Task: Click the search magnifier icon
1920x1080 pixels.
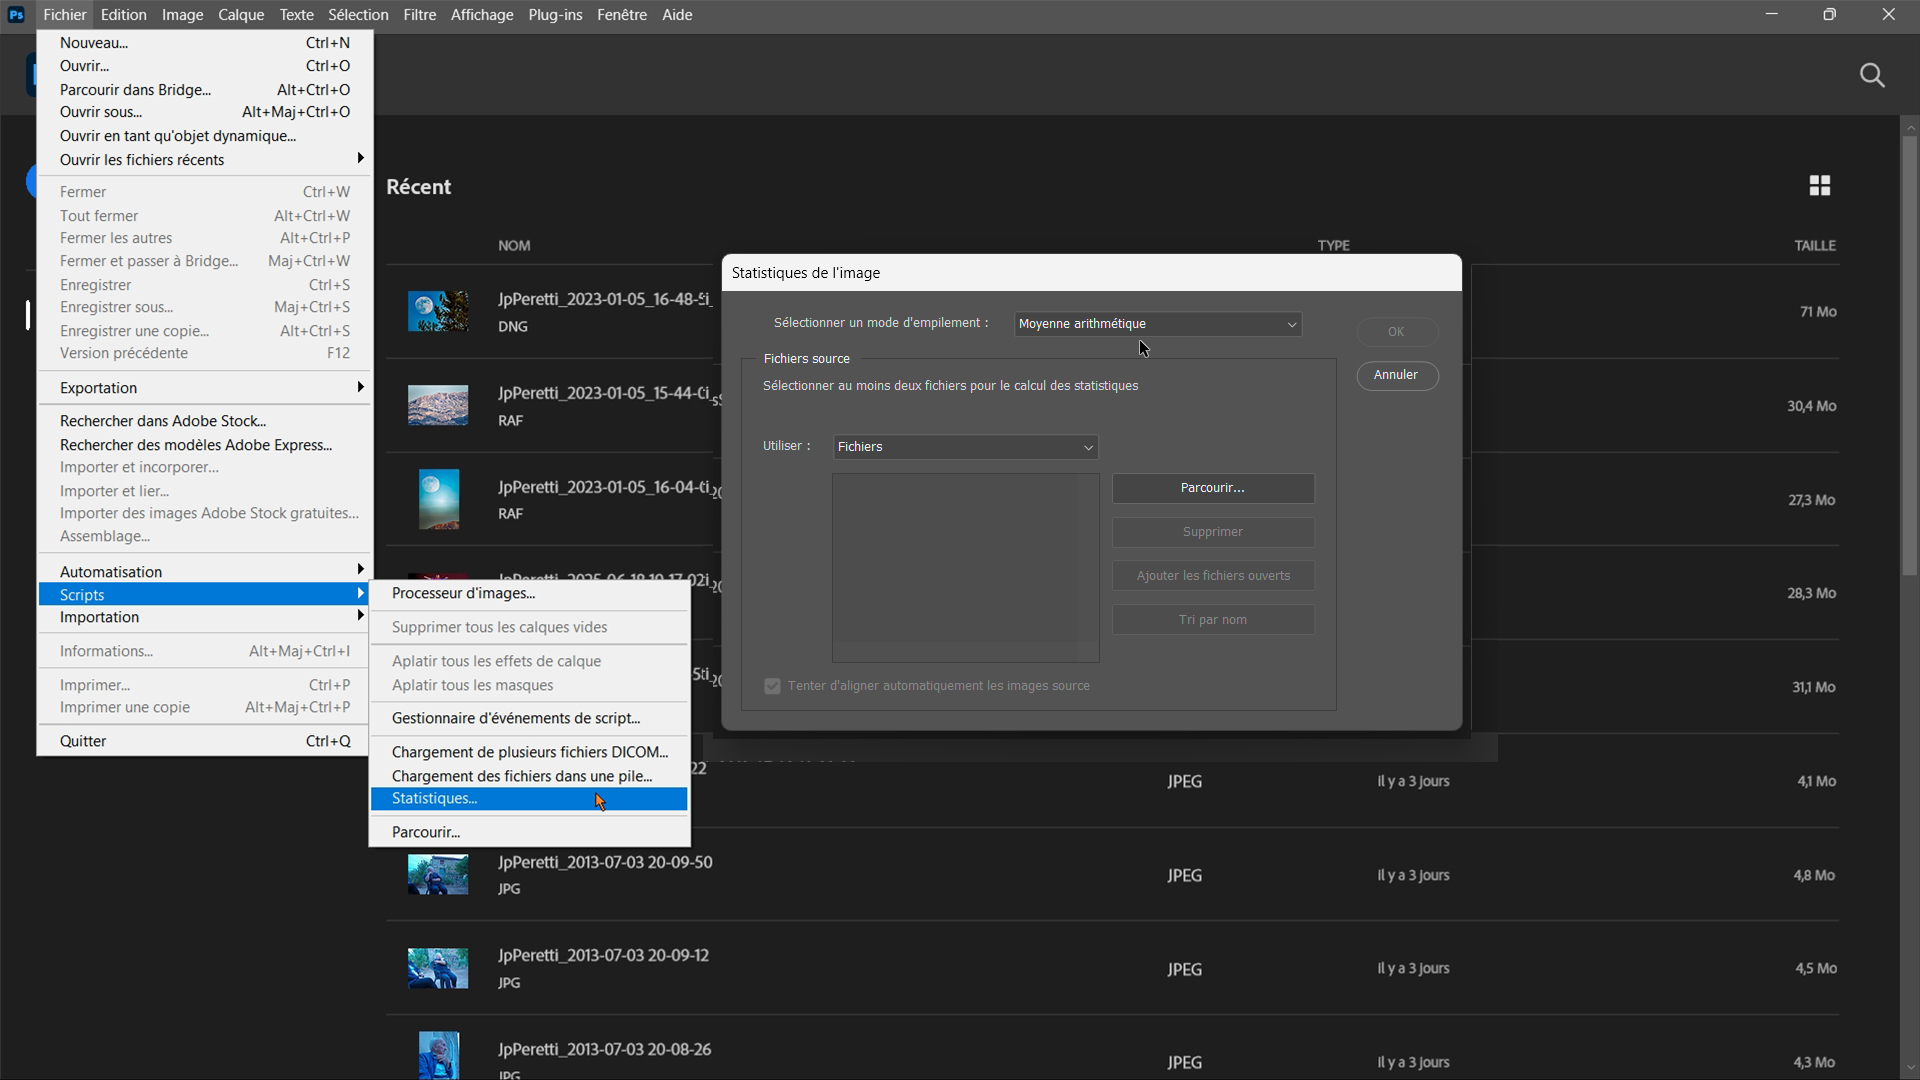Action: [1872, 75]
